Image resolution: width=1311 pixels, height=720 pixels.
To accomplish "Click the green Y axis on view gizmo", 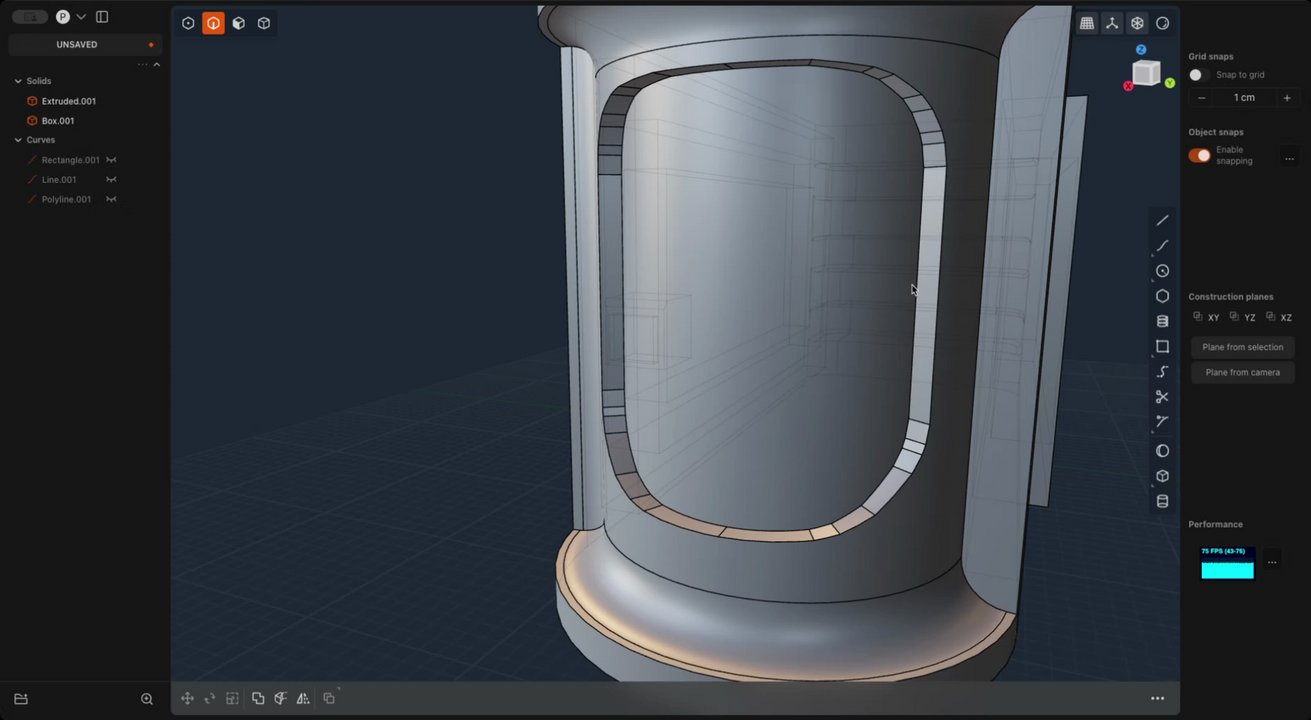I will click(1170, 83).
